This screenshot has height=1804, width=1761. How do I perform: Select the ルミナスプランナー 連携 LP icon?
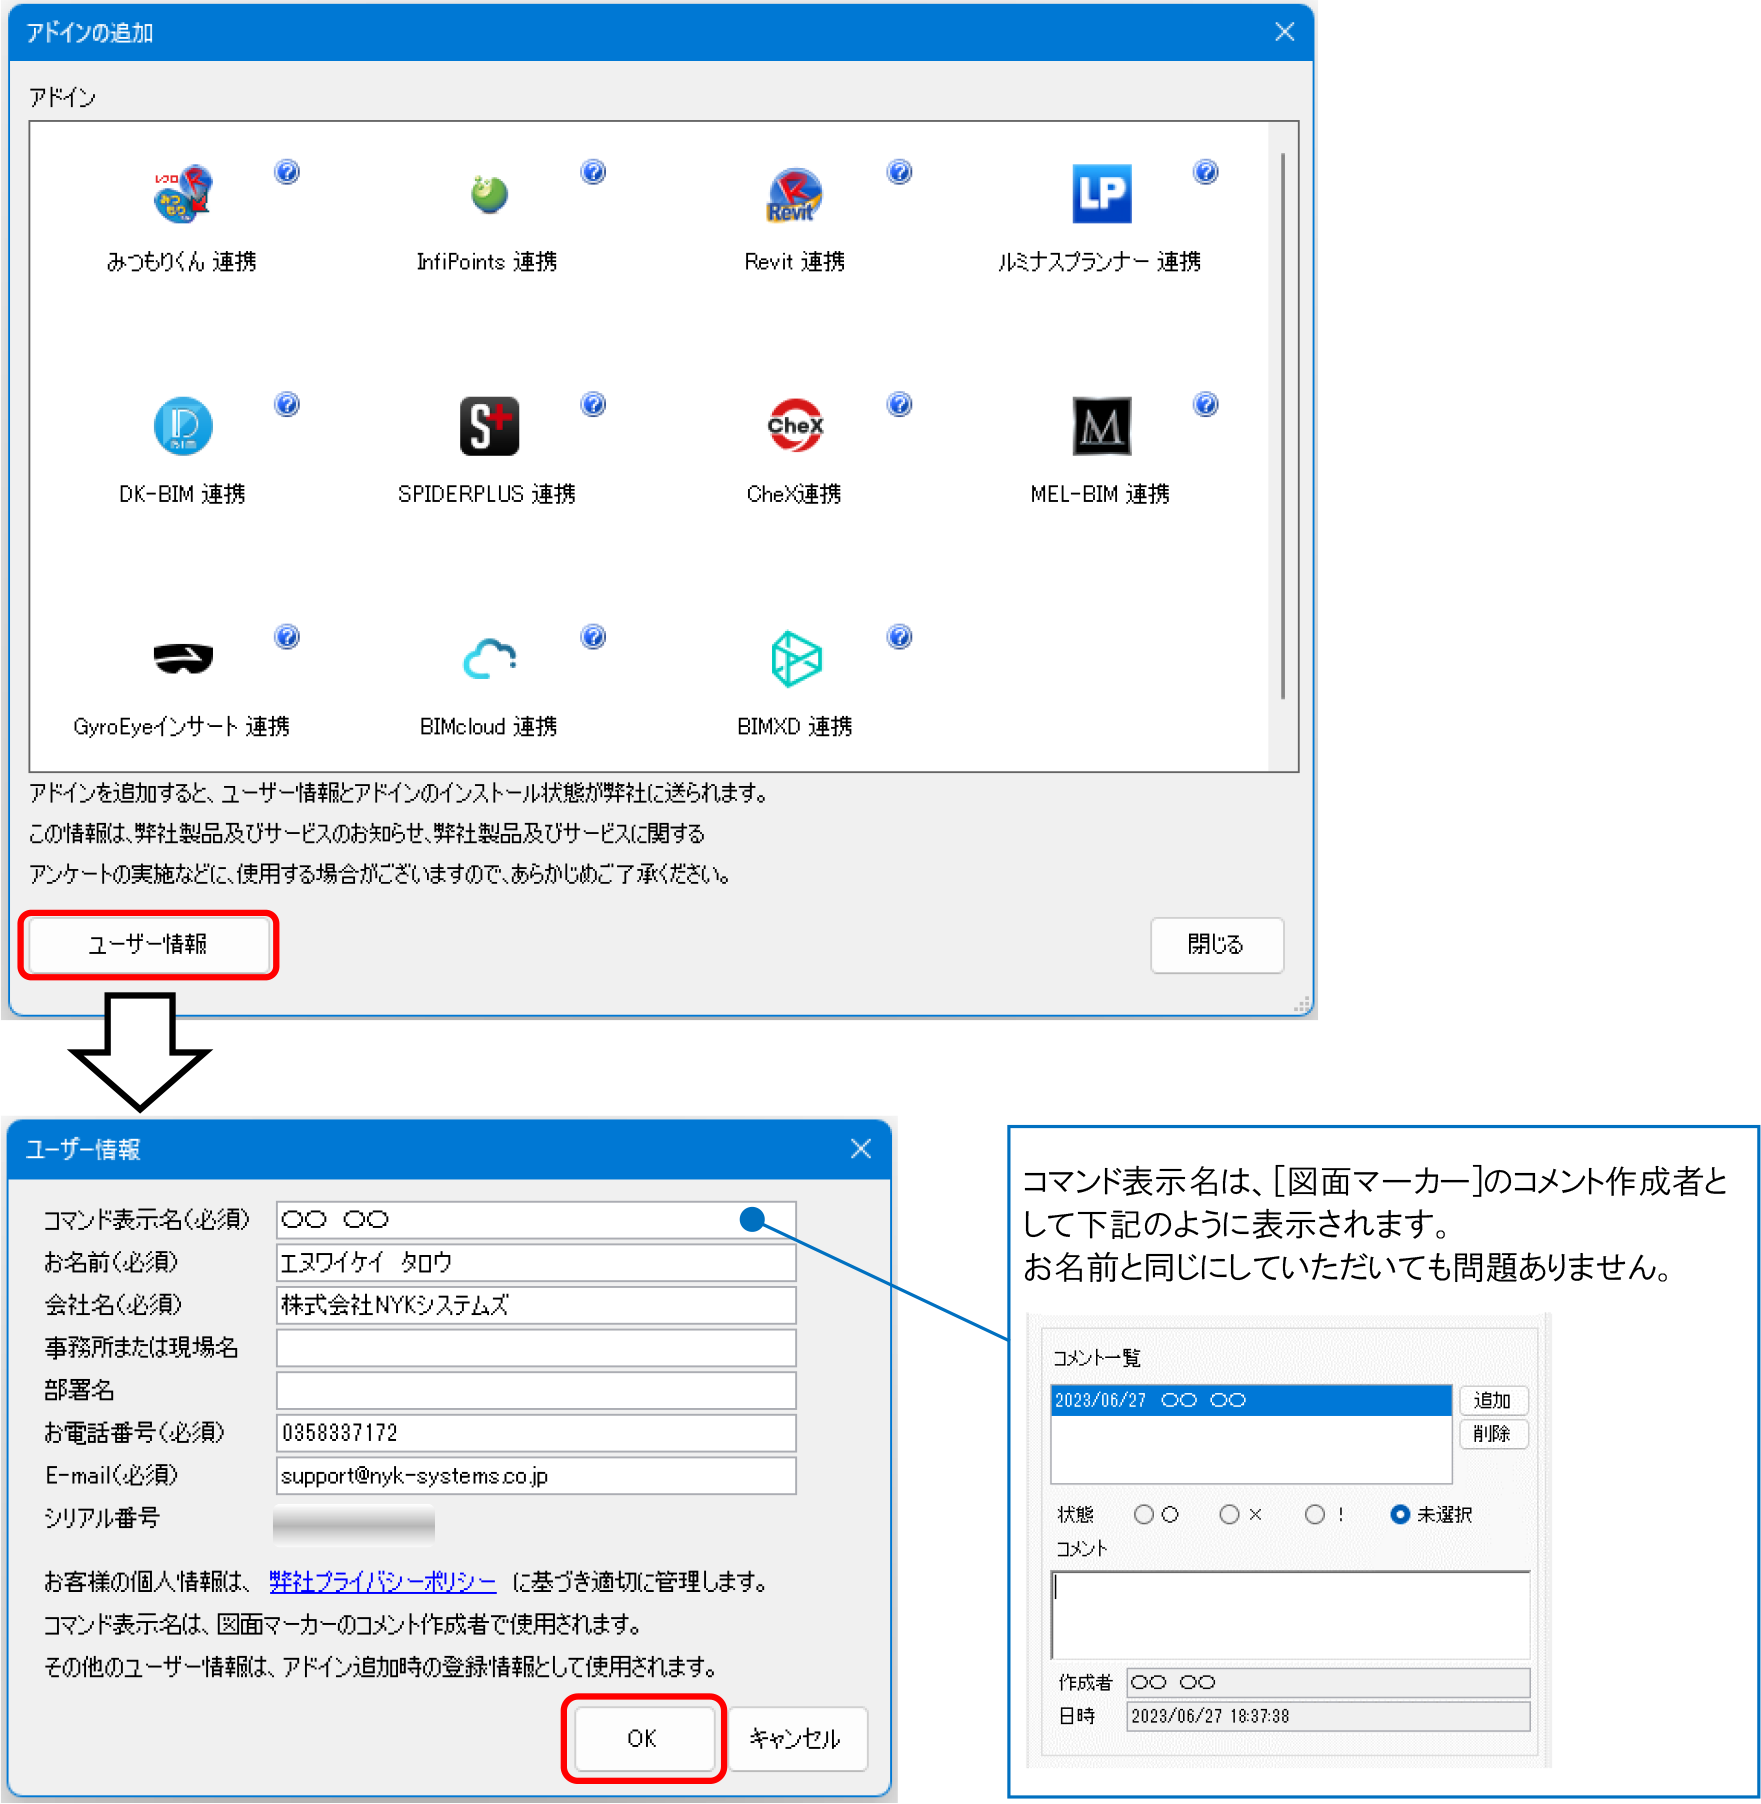click(1101, 193)
